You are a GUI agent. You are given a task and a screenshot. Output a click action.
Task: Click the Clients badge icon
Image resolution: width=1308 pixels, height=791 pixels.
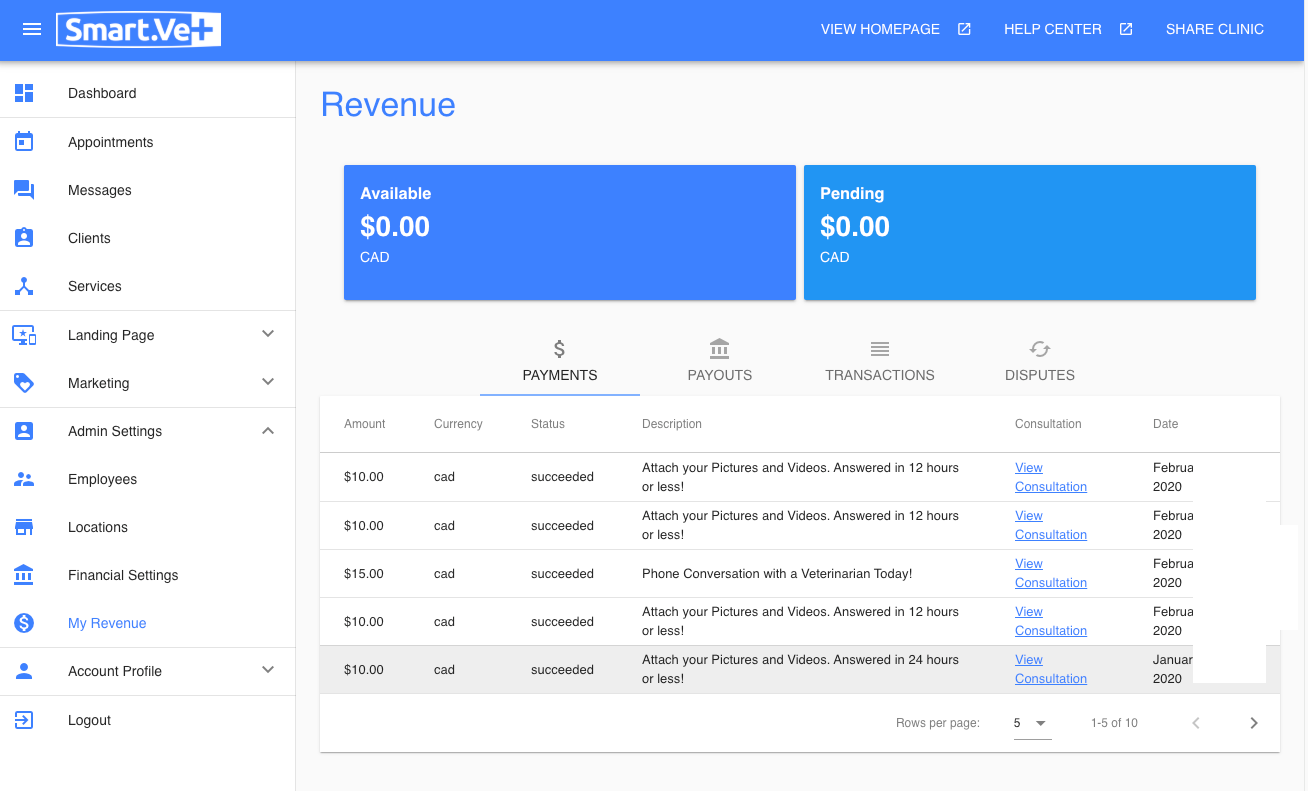tap(24, 238)
